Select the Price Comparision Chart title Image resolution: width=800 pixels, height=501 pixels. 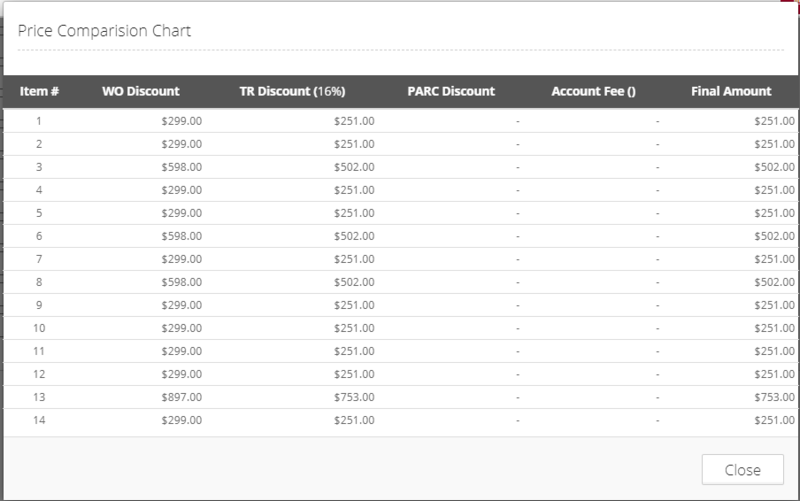click(x=104, y=31)
